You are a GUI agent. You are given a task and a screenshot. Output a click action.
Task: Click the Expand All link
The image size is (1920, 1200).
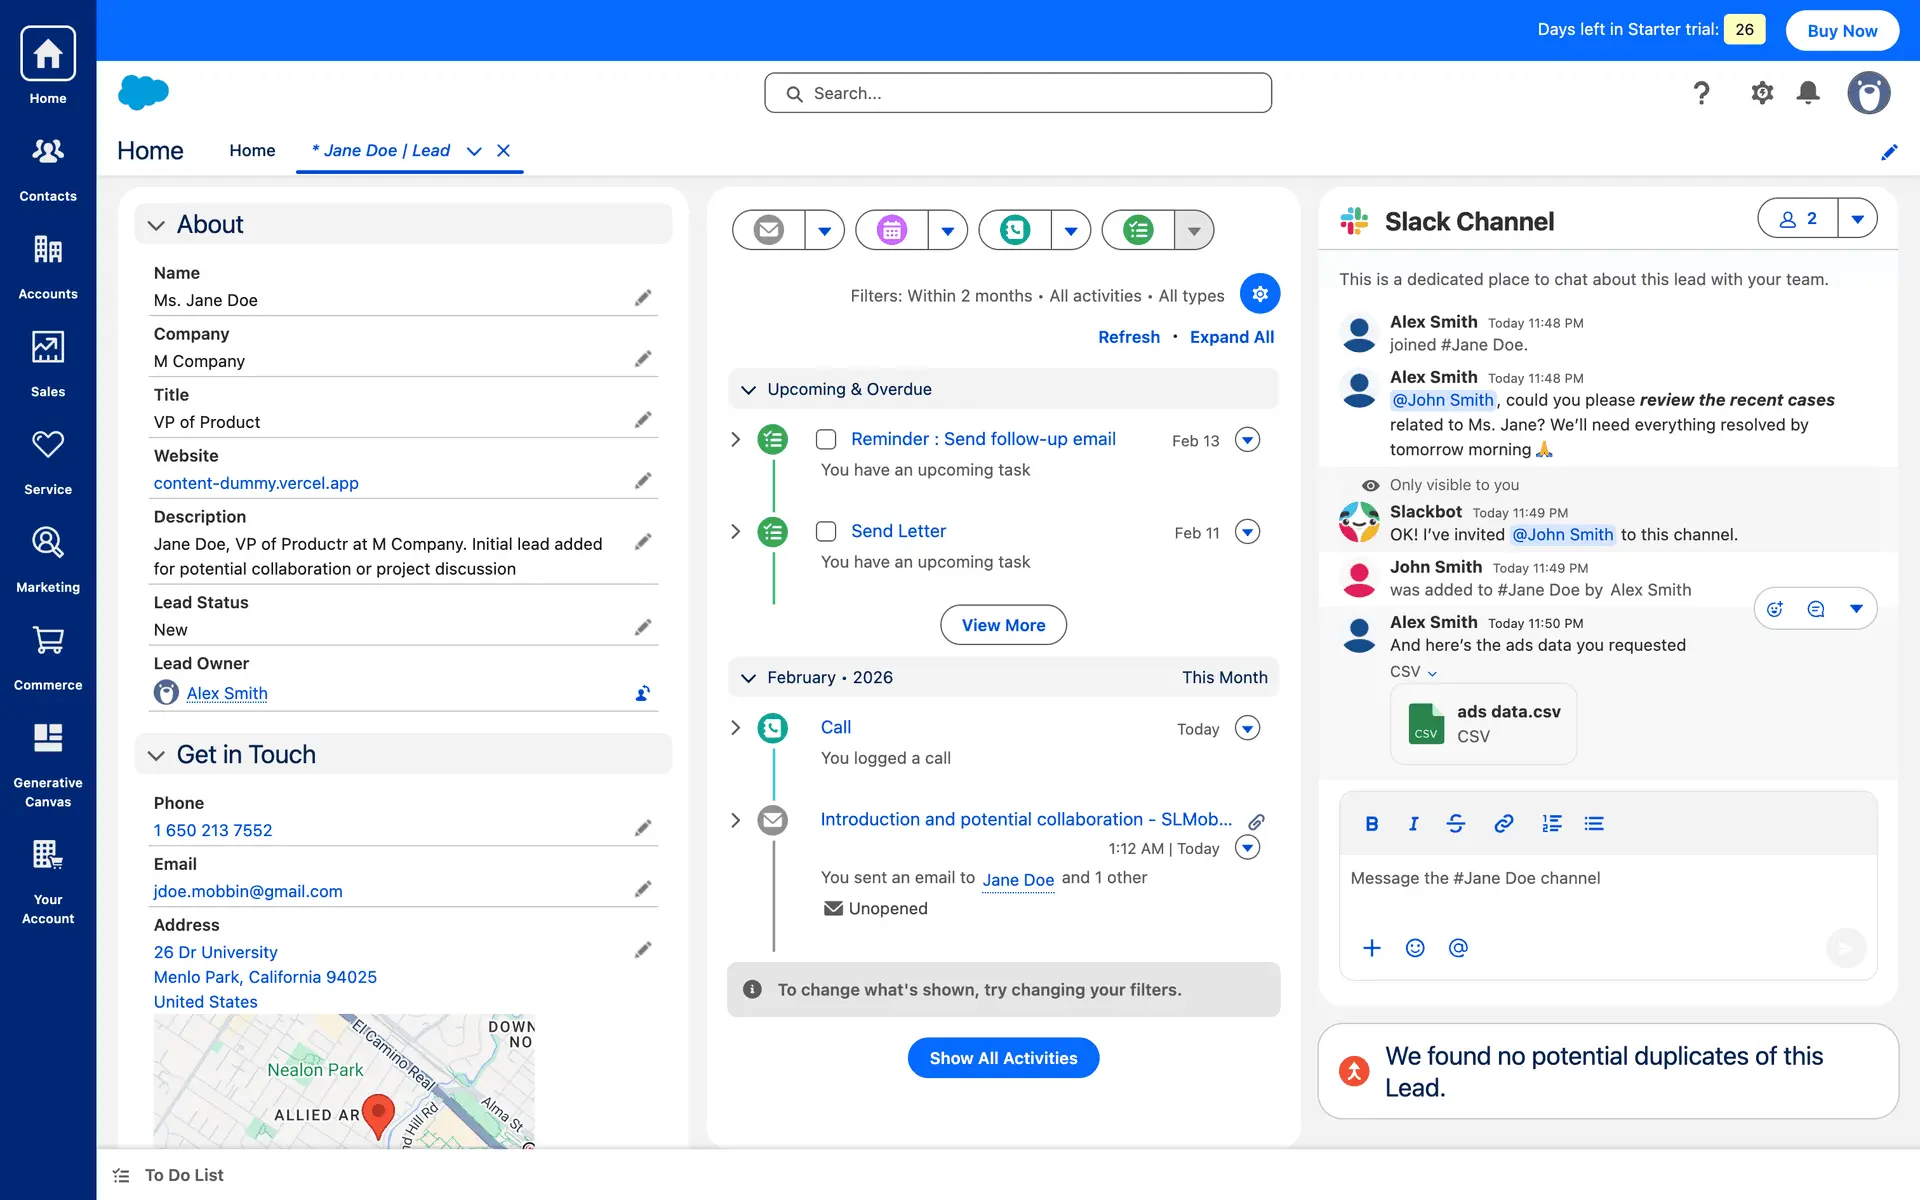pos(1231,337)
